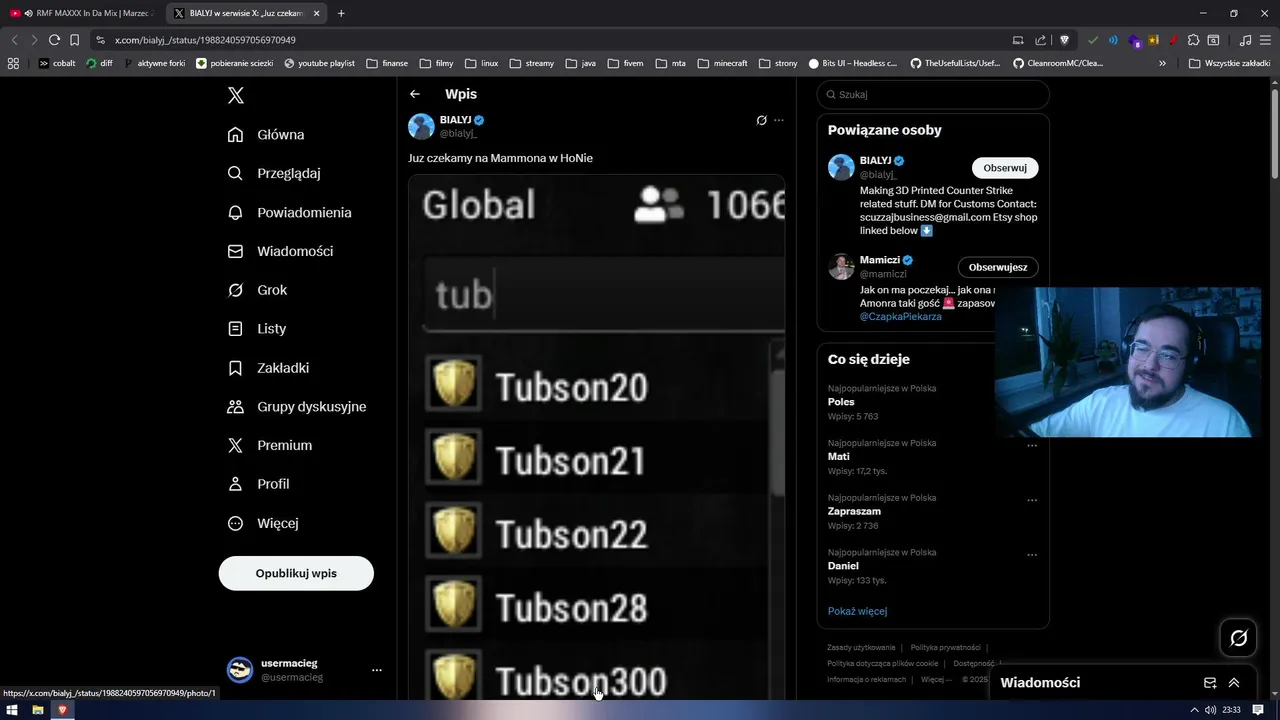Open the Windows Start button
Screen dimensions: 1280x720
point(12,710)
